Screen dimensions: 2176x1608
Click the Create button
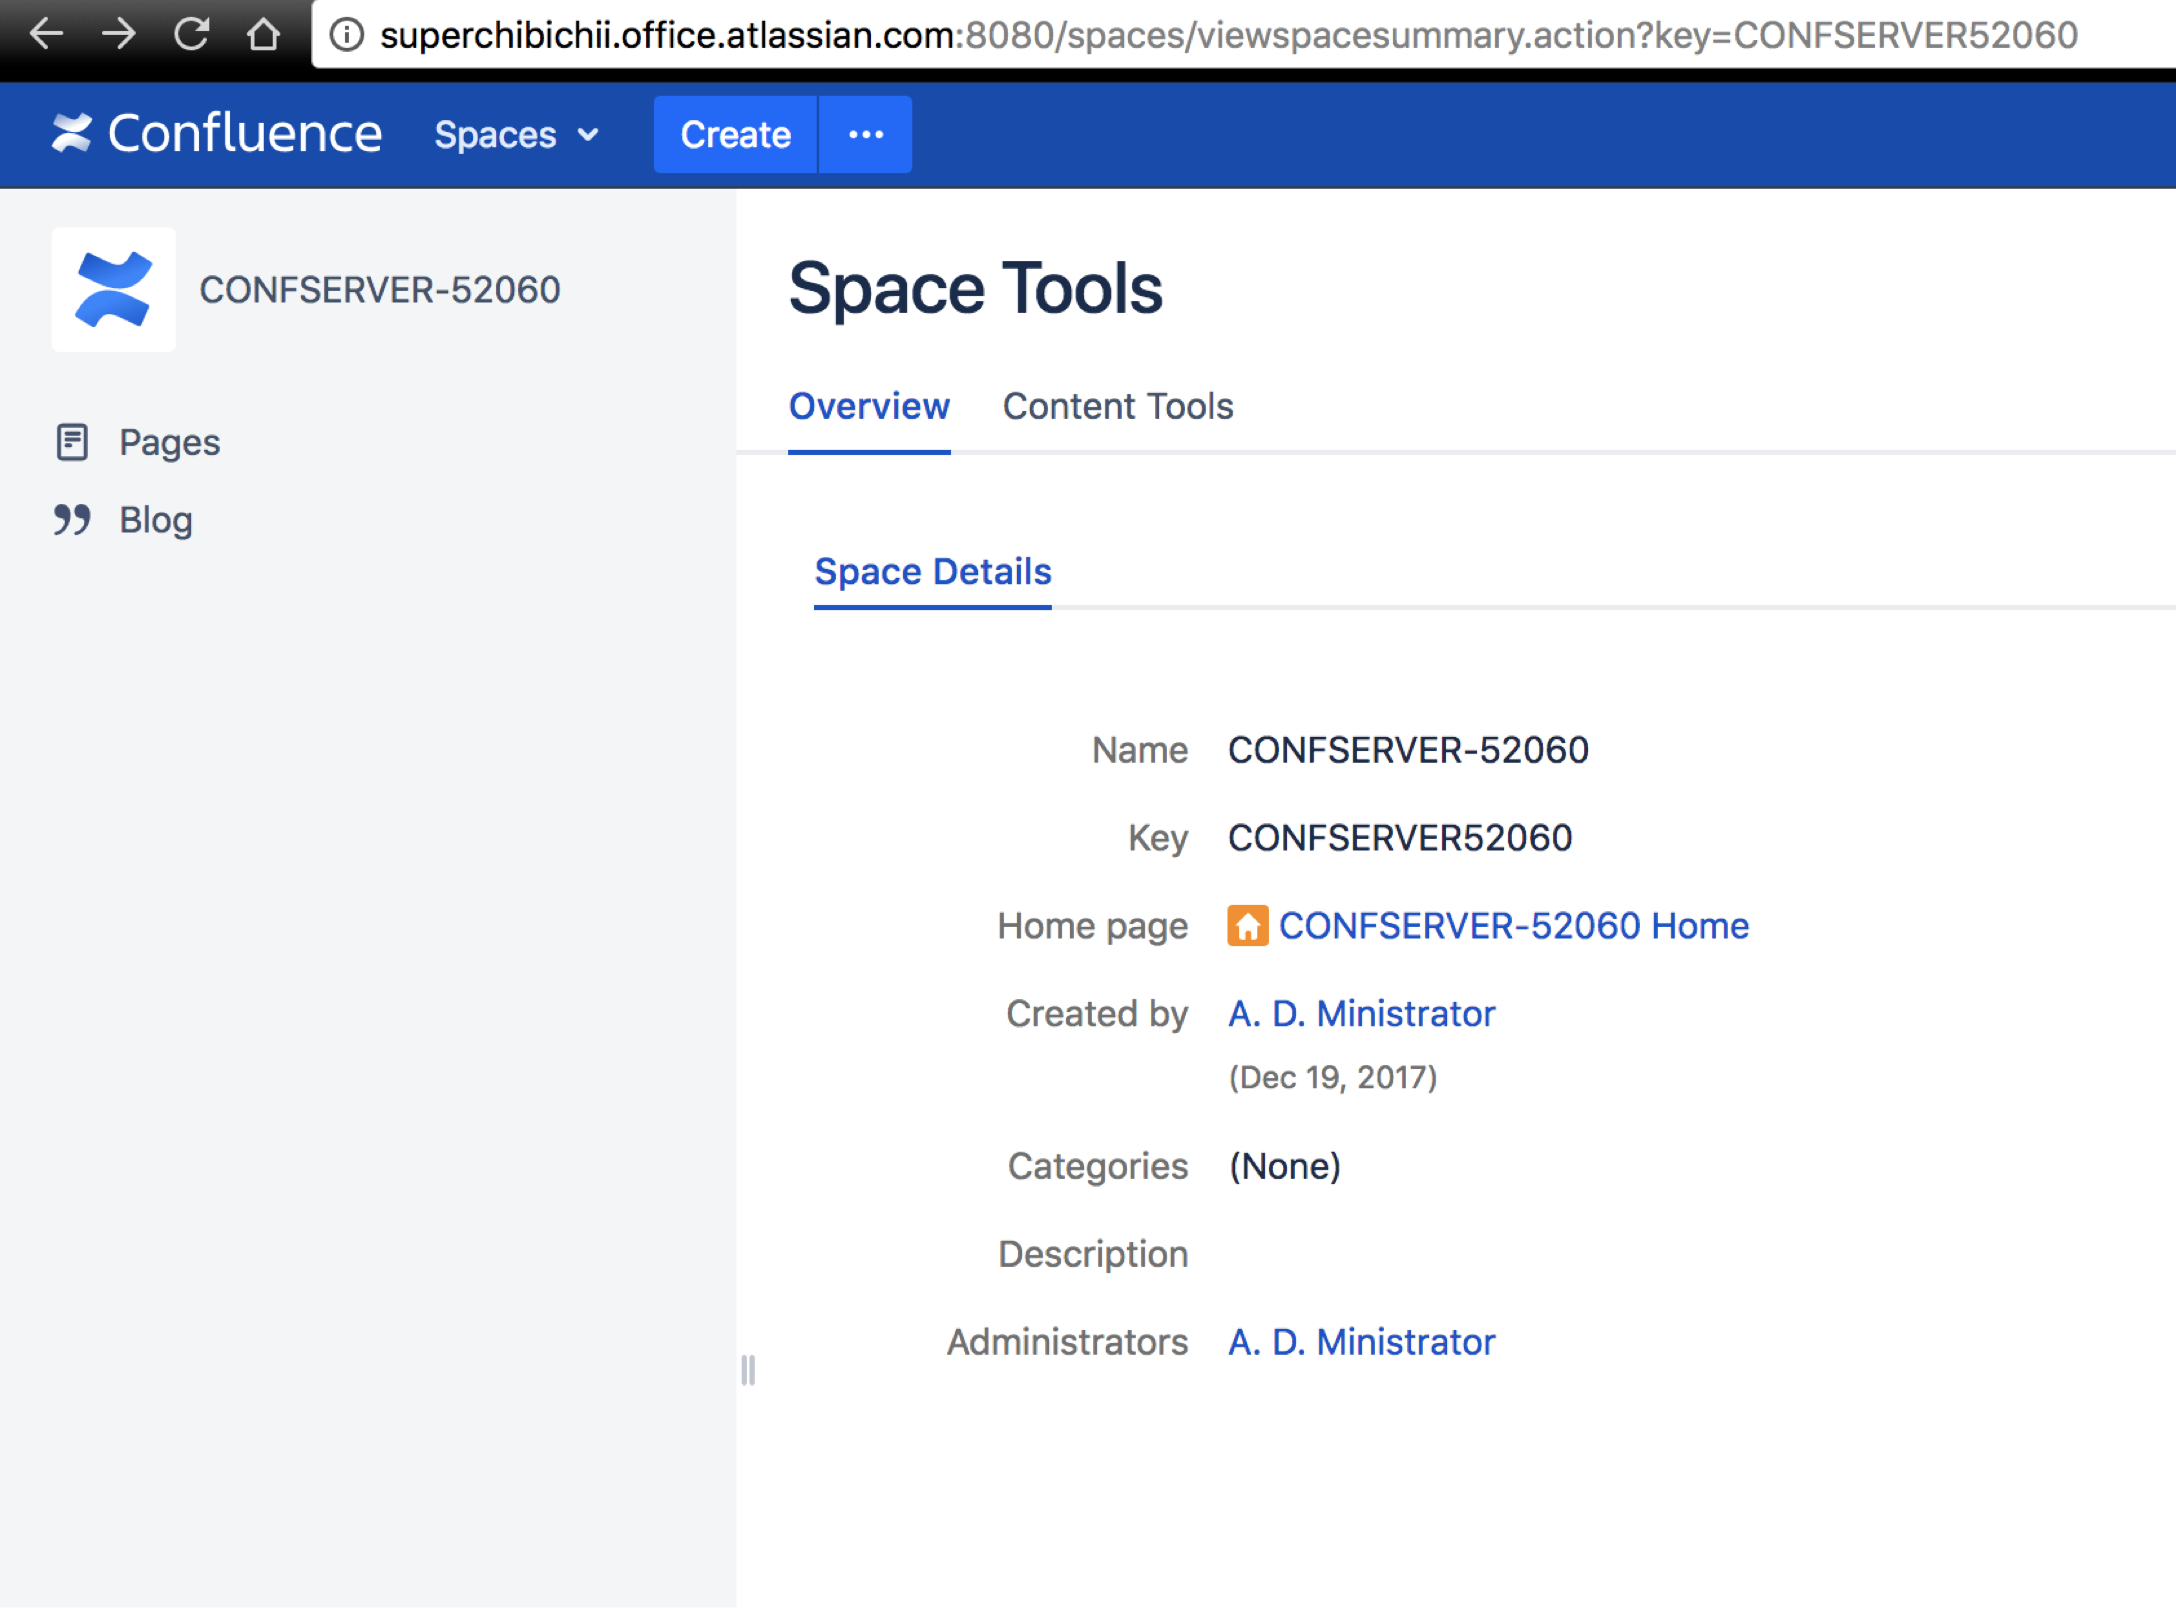pyautogui.click(x=735, y=134)
